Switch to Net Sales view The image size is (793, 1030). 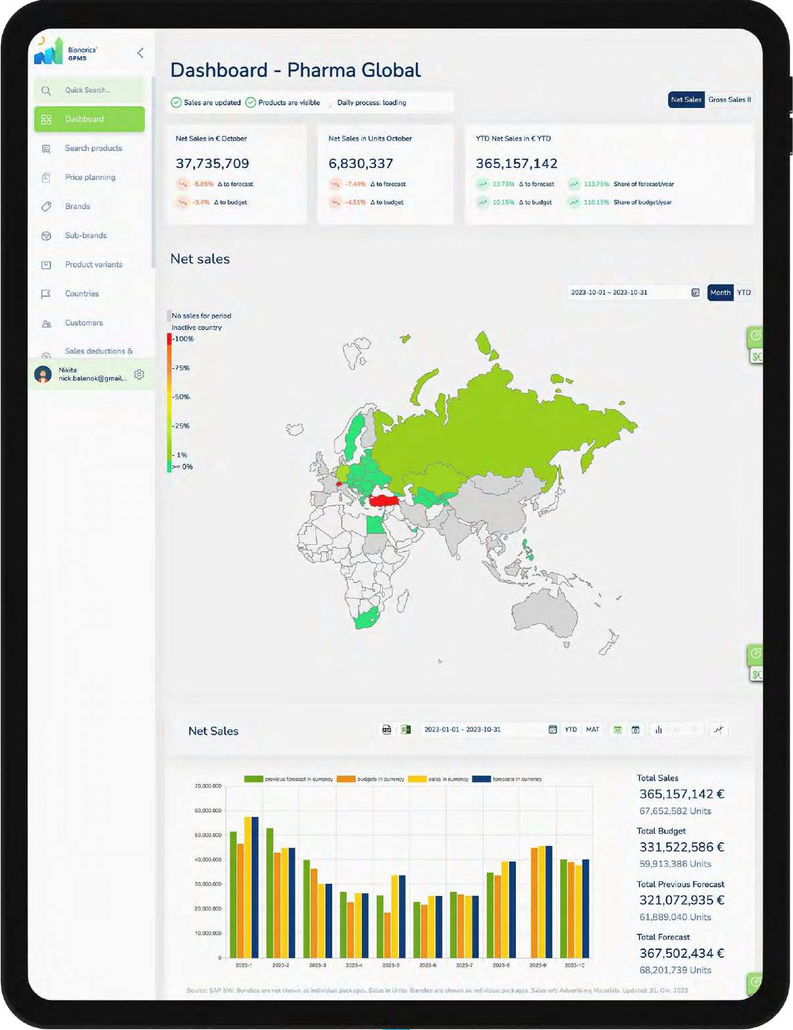(x=686, y=100)
